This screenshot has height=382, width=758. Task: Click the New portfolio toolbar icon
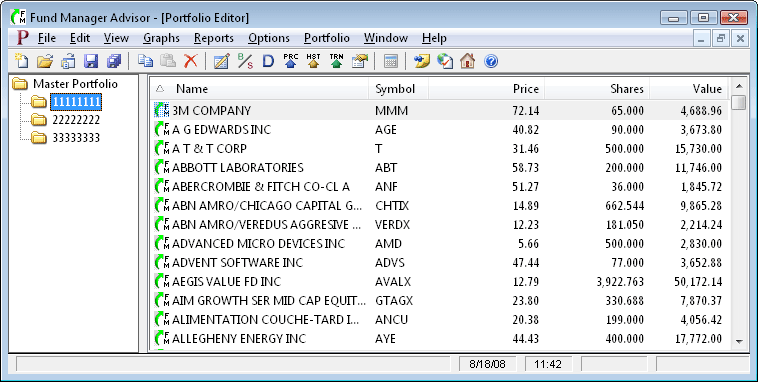pos(21,61)
